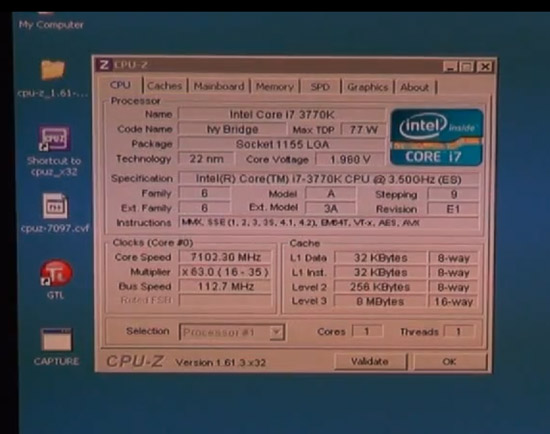This screenshot has width=550, height=434.
Task: Click the Model value A
Action: click(x=330, y=194)
